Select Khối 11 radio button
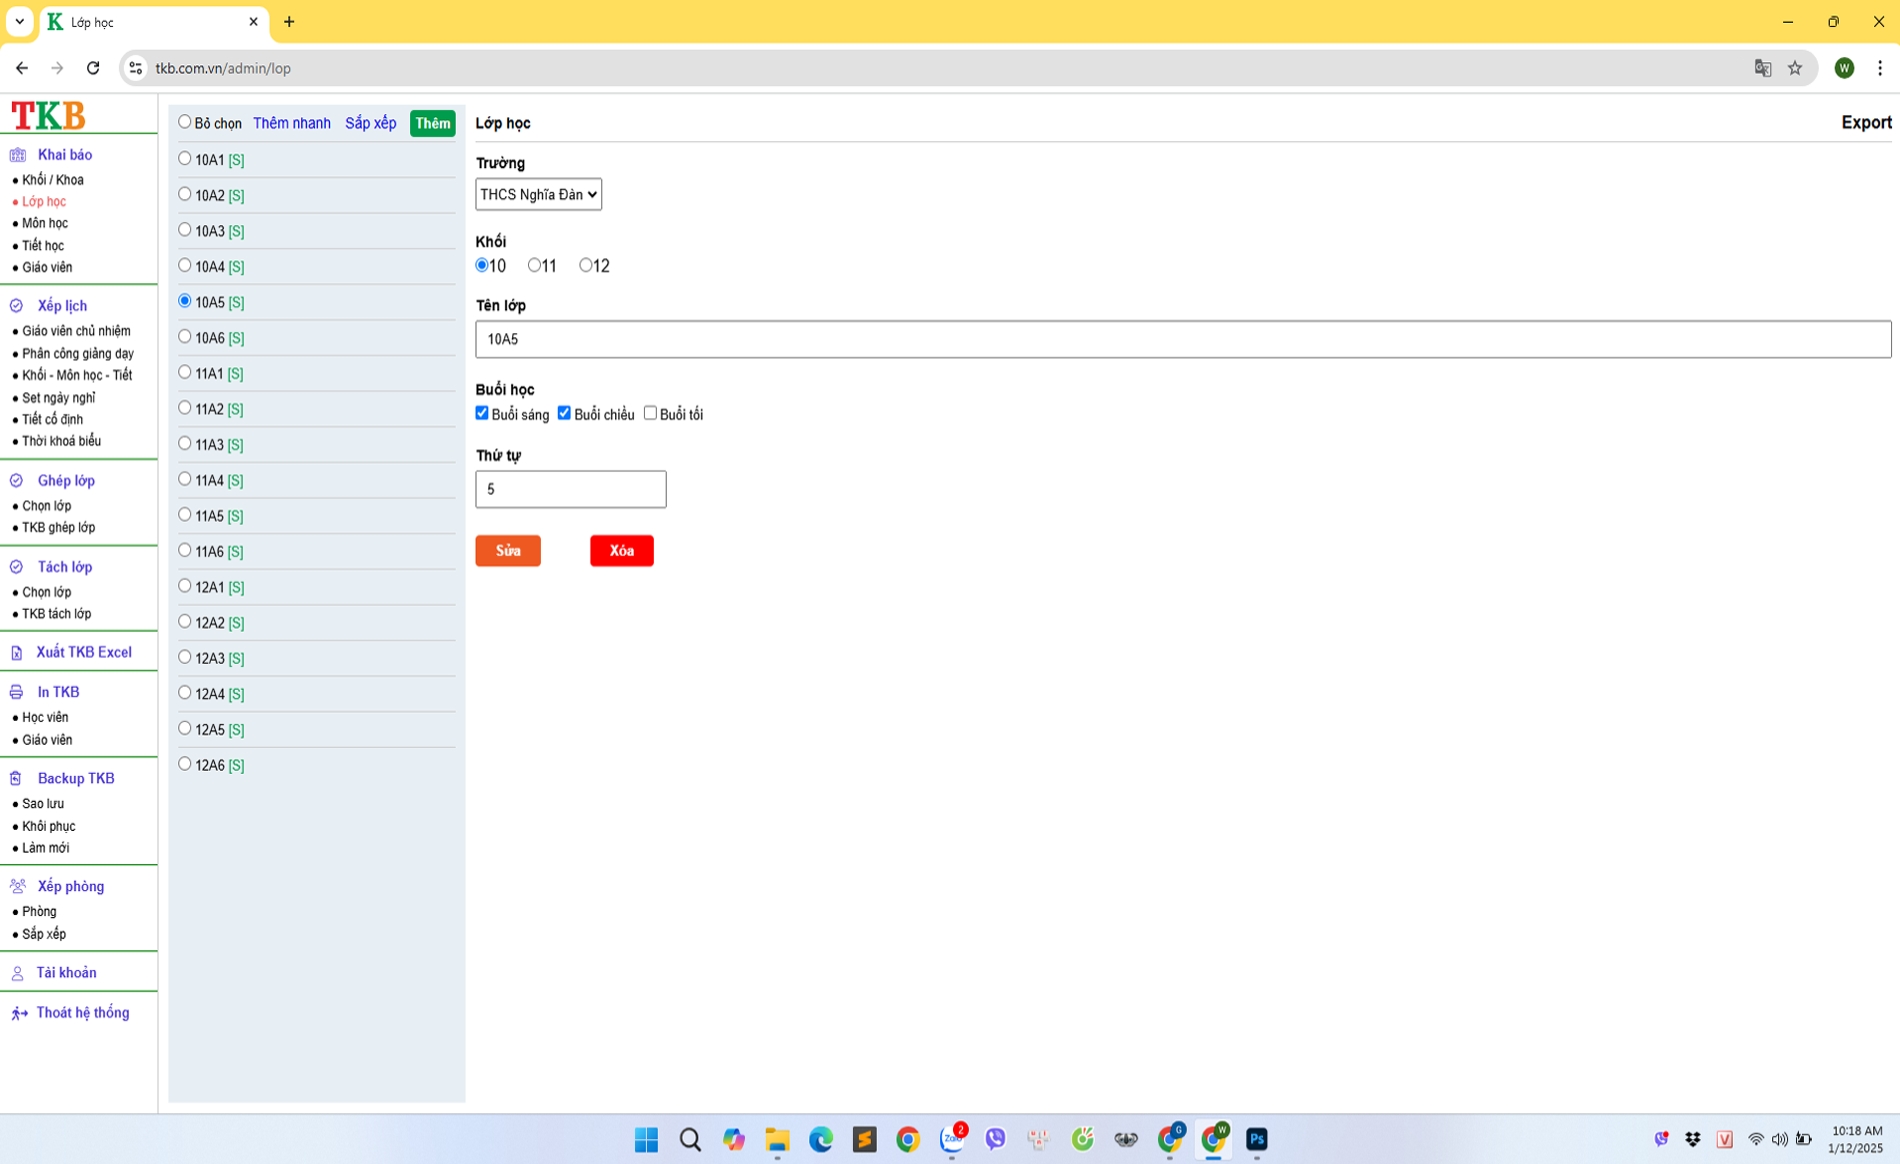The width and height of the screenshot is (1900, 1164). (x=534, y=265)
